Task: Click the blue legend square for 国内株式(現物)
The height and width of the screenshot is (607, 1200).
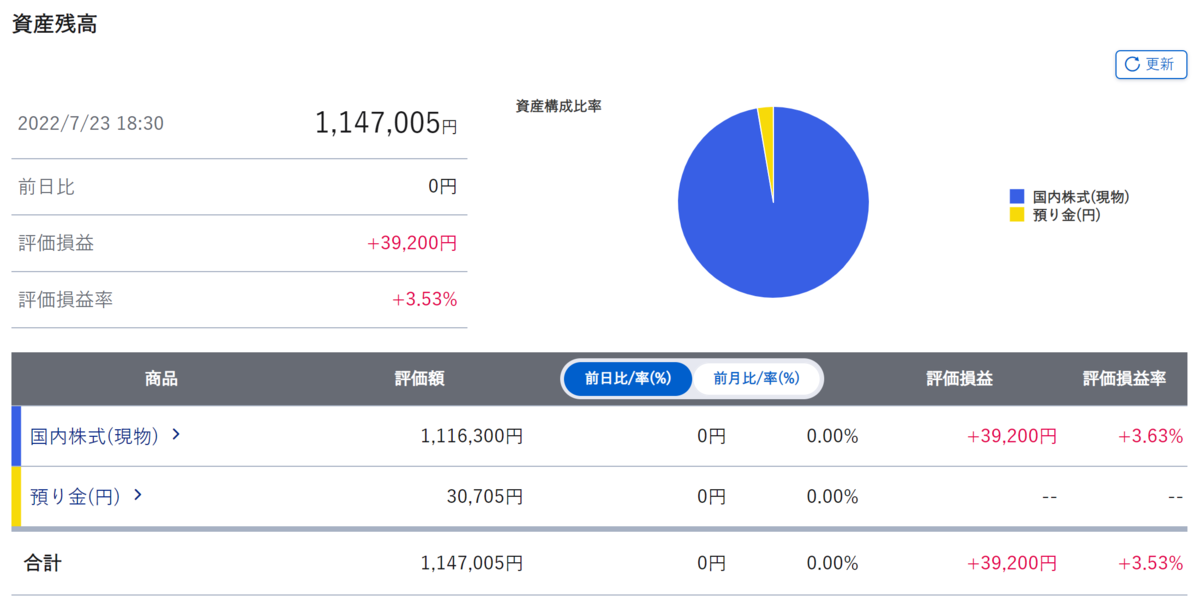Action: pyautogui.click(x=1015, y=198)
